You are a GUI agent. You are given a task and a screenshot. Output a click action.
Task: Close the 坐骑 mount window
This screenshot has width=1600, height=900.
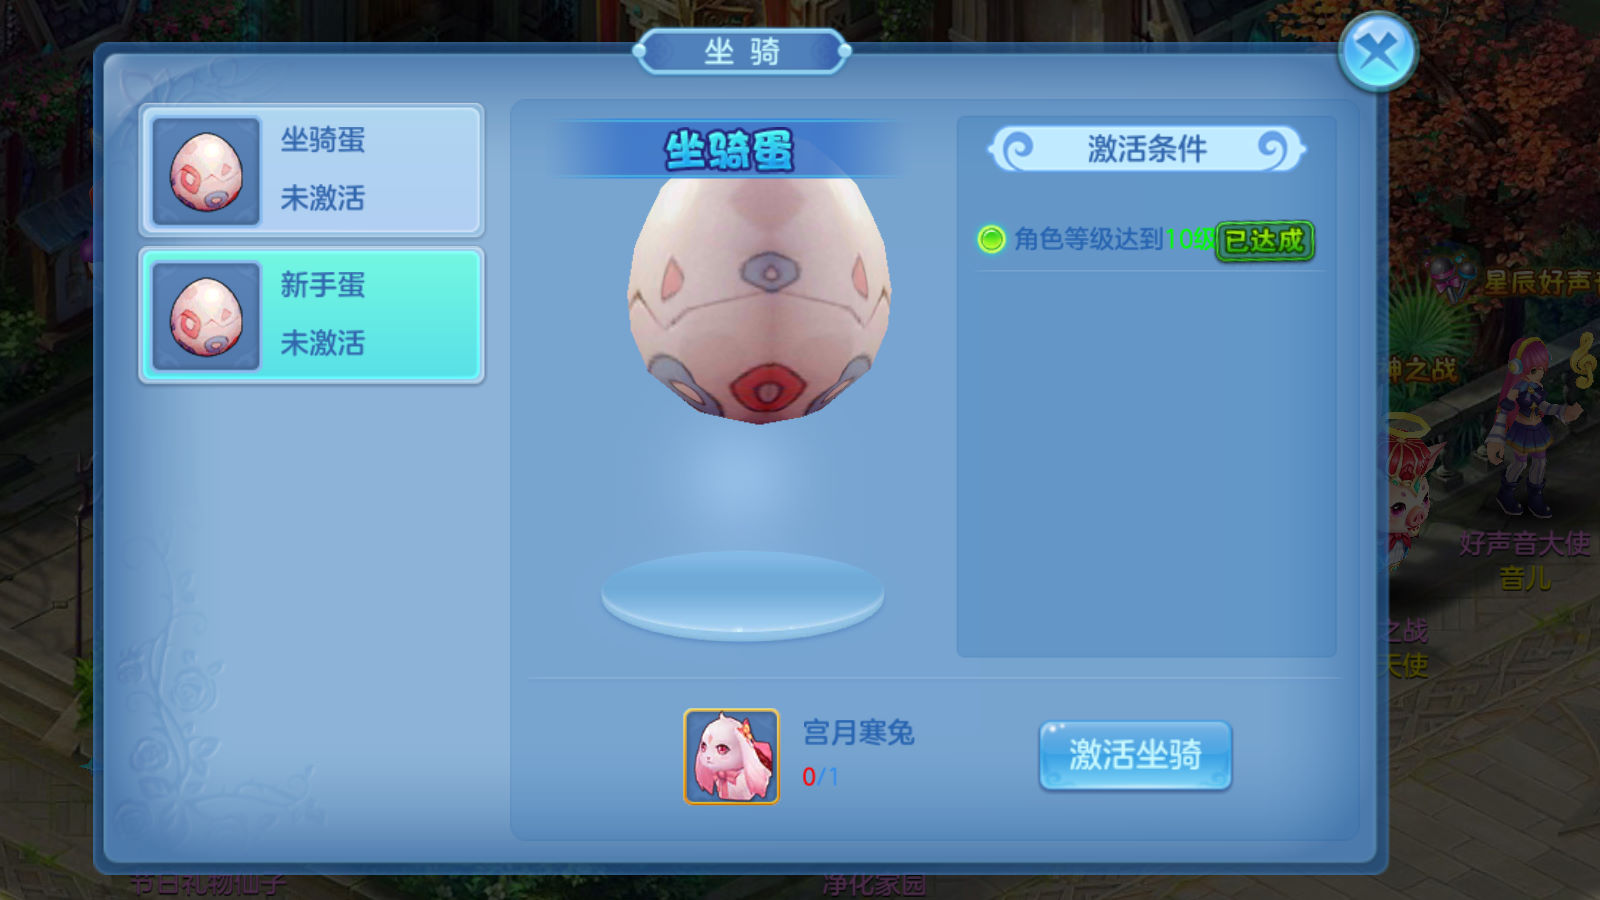(x=1378, y=51)
